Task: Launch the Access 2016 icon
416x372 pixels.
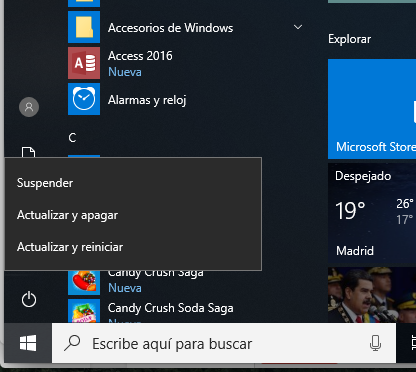Action: (84, 63)
